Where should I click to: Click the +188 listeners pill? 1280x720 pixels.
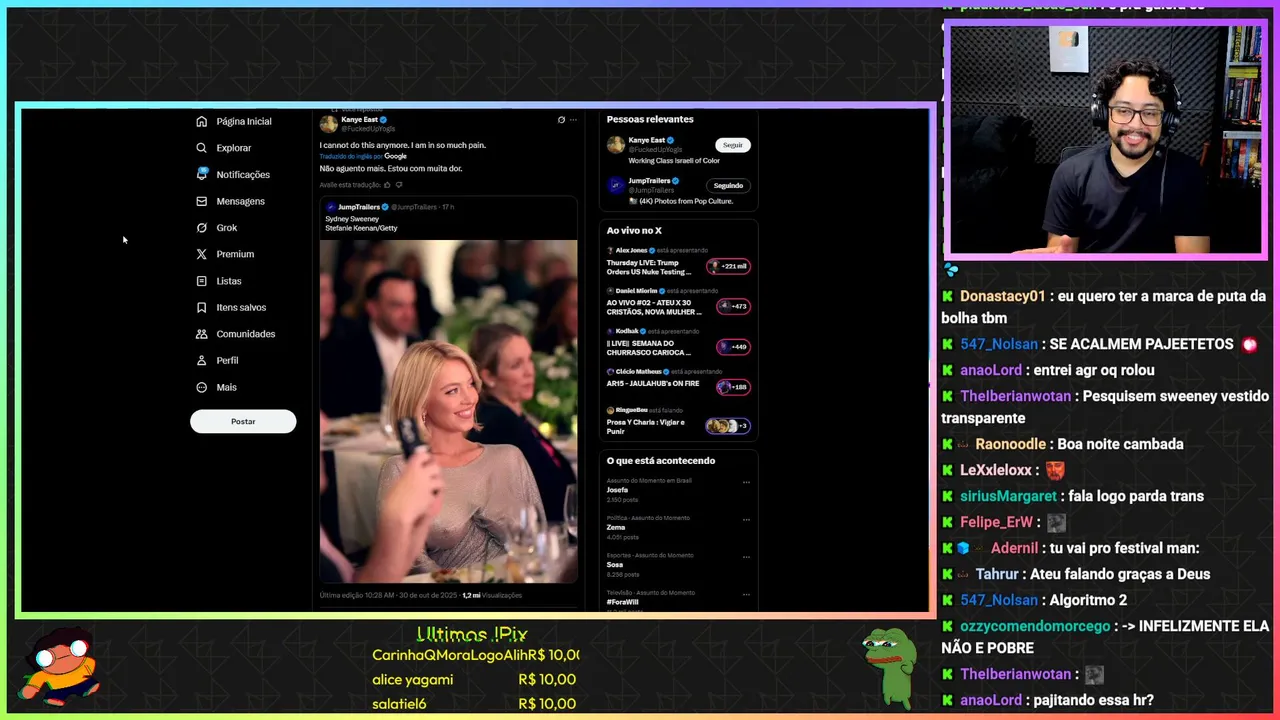733,386
